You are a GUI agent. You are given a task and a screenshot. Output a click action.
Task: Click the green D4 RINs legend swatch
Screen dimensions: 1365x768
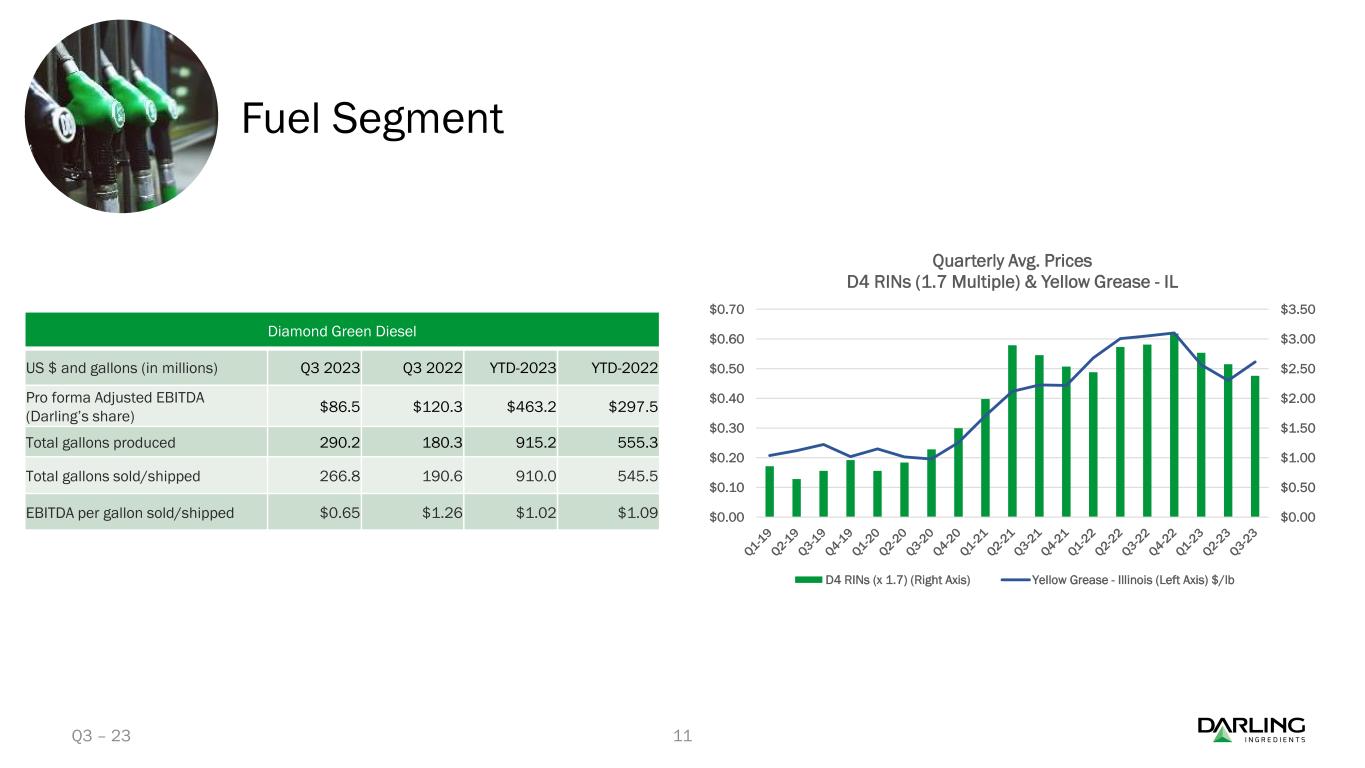(x=808, y=580)
